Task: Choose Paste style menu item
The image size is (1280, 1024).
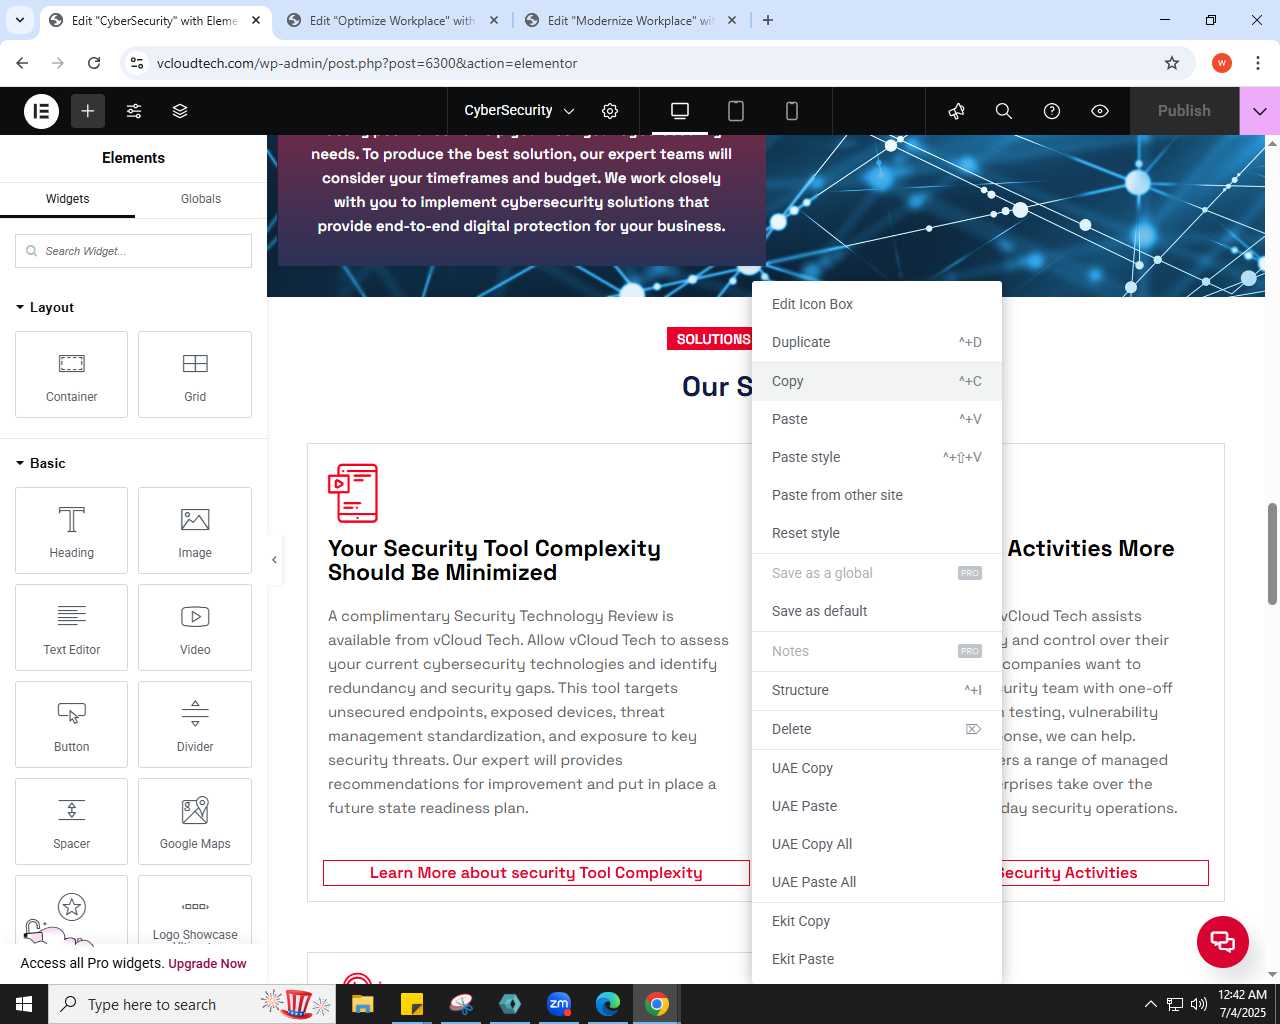Action: (877, 457)
